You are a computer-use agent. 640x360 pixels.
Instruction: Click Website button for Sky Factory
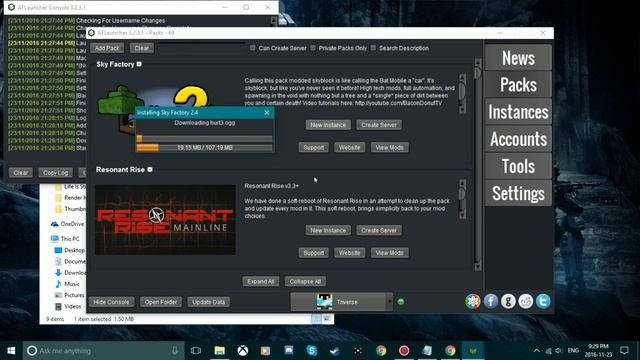[349, 147]
